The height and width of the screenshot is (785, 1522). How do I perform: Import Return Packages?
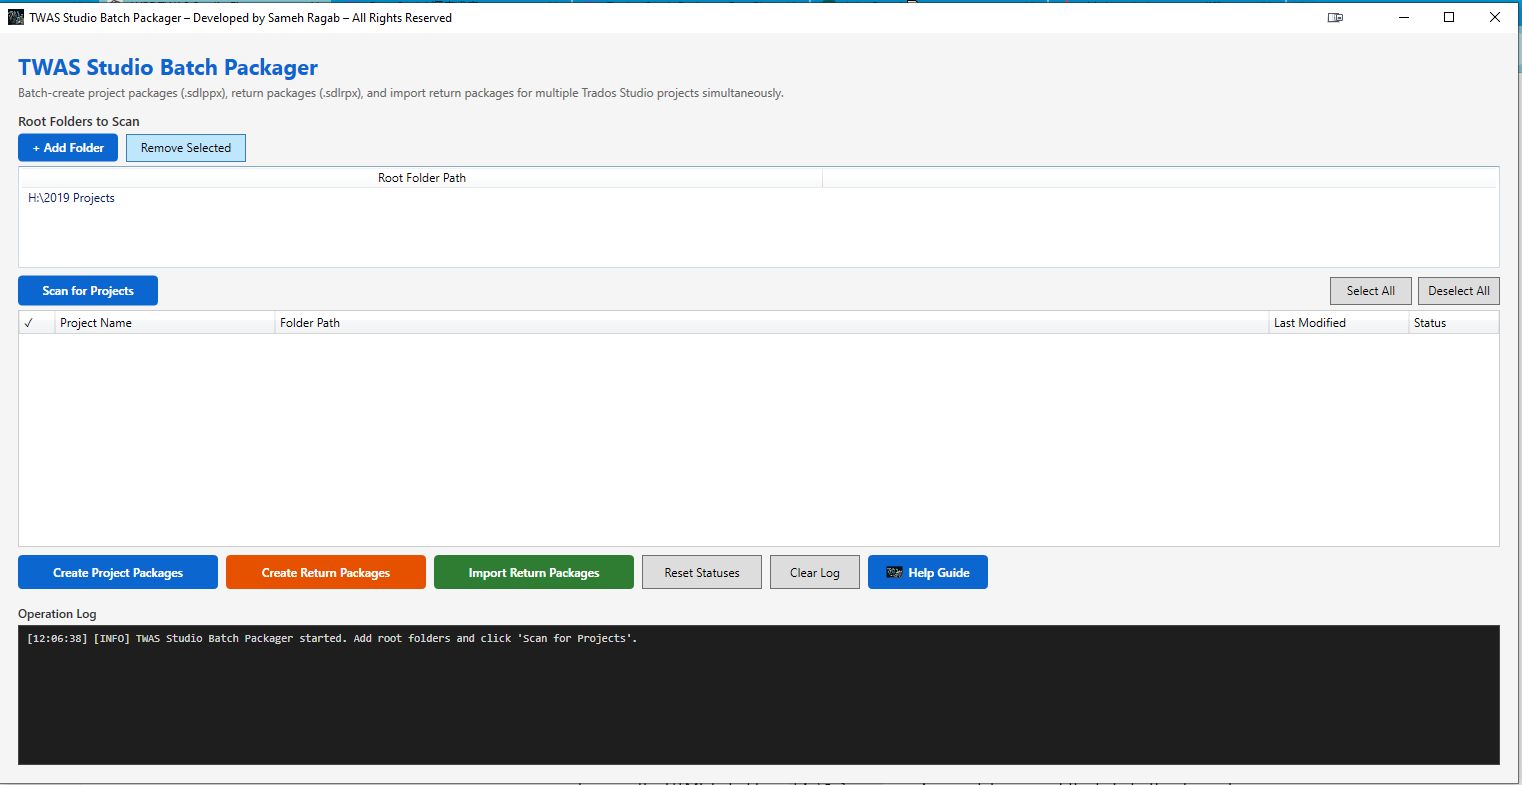point(533,571)
